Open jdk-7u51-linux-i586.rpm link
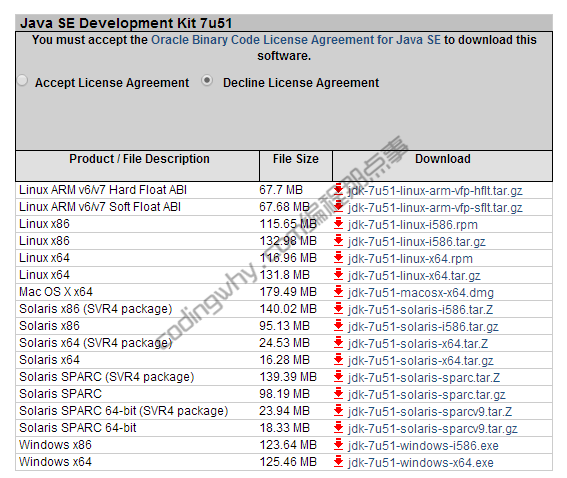This screenshot has width=567, height=478. [x=413, y=225]
